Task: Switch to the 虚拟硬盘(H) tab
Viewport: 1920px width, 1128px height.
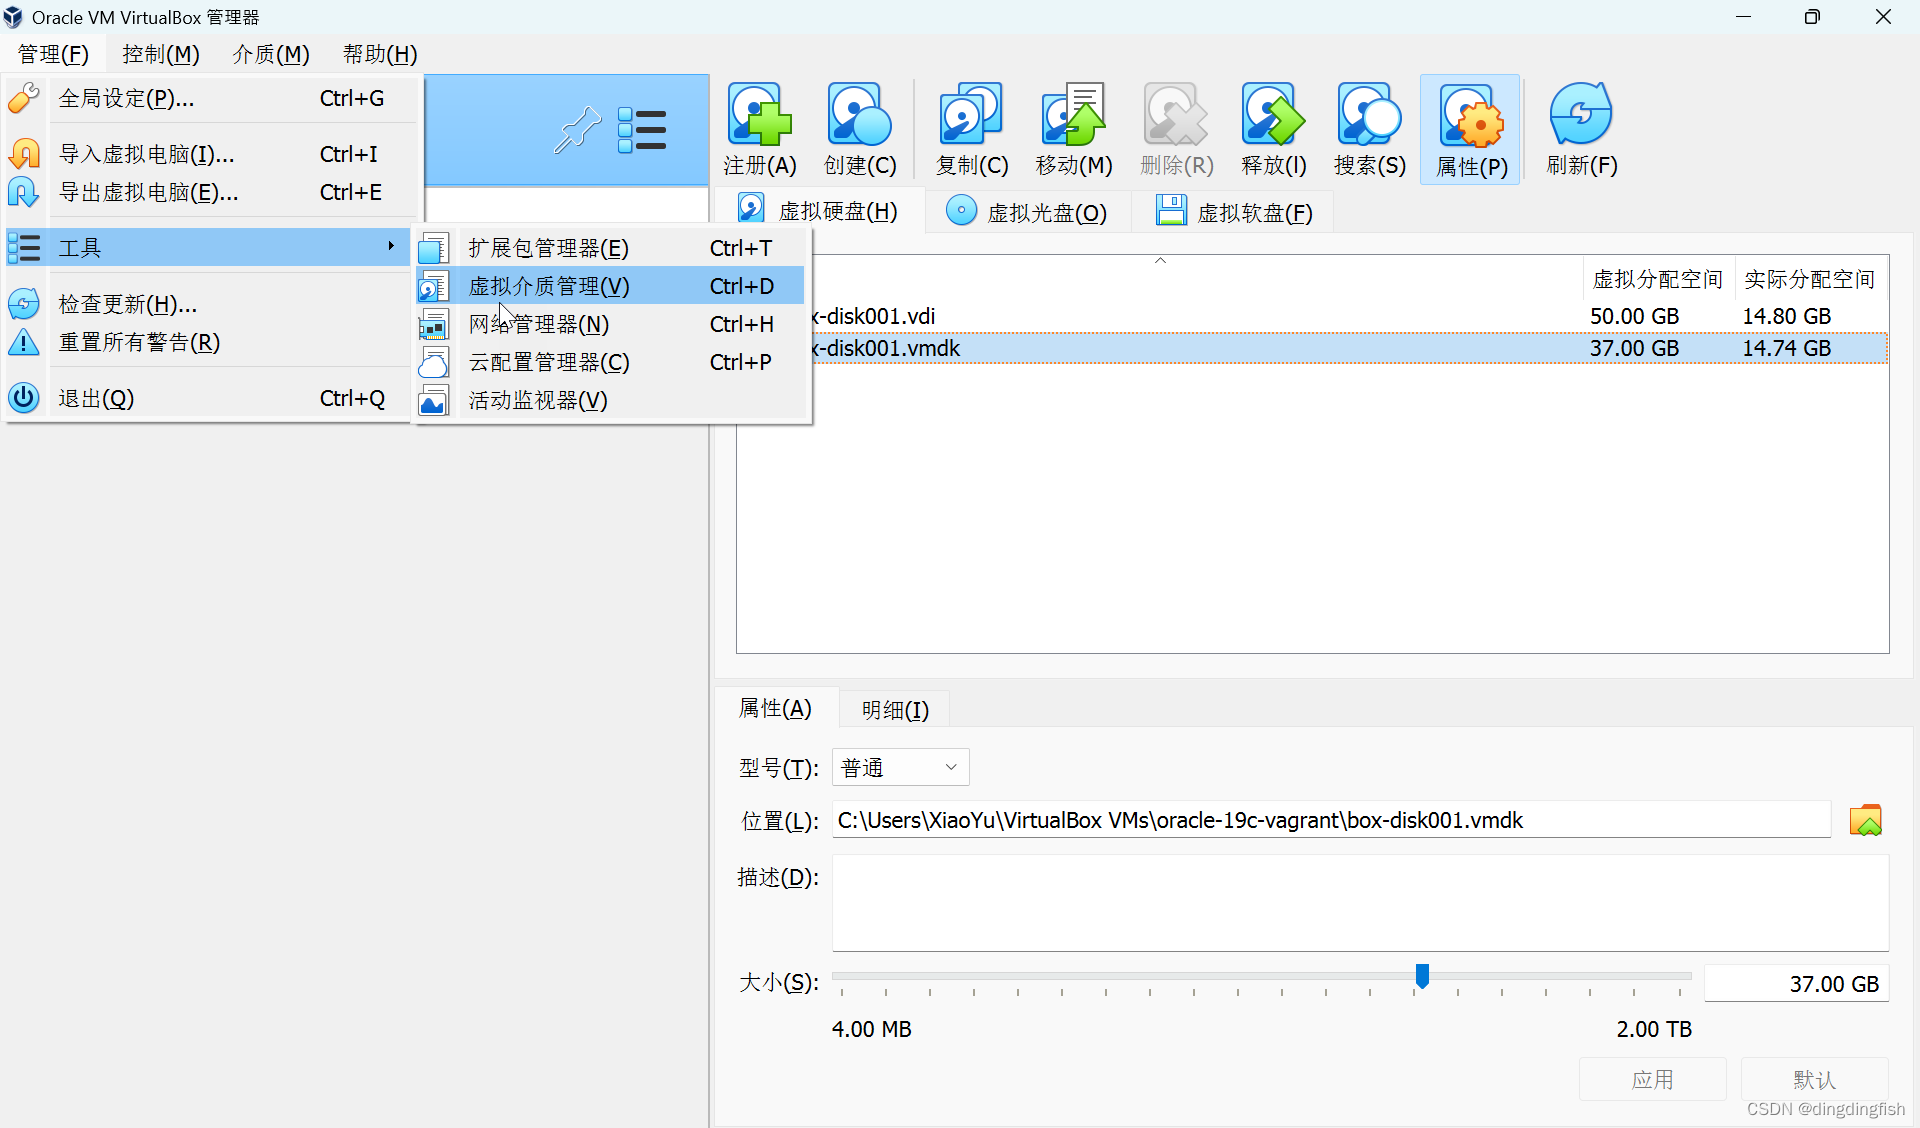Action: click(819, 211)
